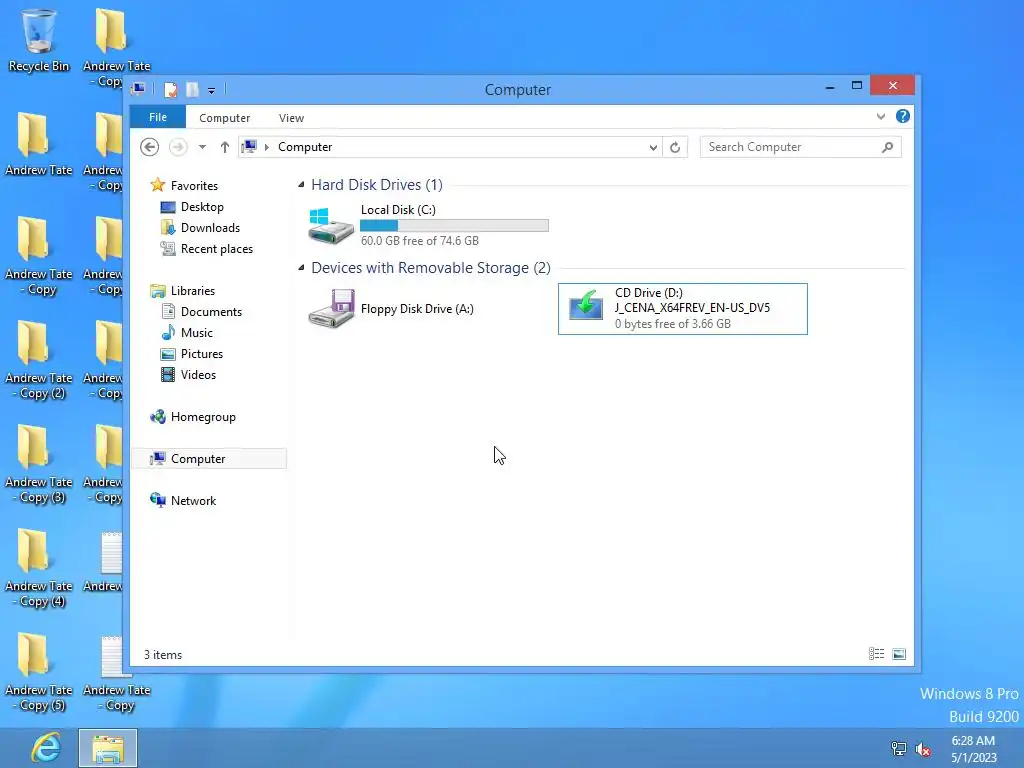Screen dimensions: 1024x768
Task: Open the Recent locations dropdown arrow
Action: point(202,147)
